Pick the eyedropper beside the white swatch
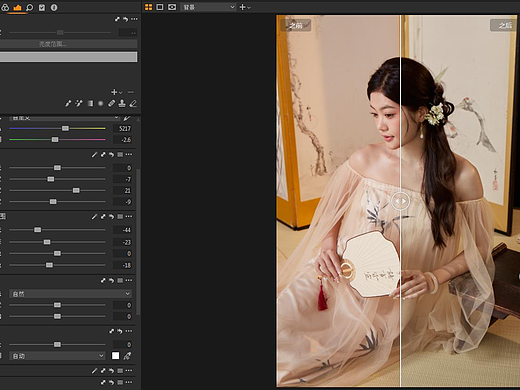520x390 pixels. tap(127, 356)
